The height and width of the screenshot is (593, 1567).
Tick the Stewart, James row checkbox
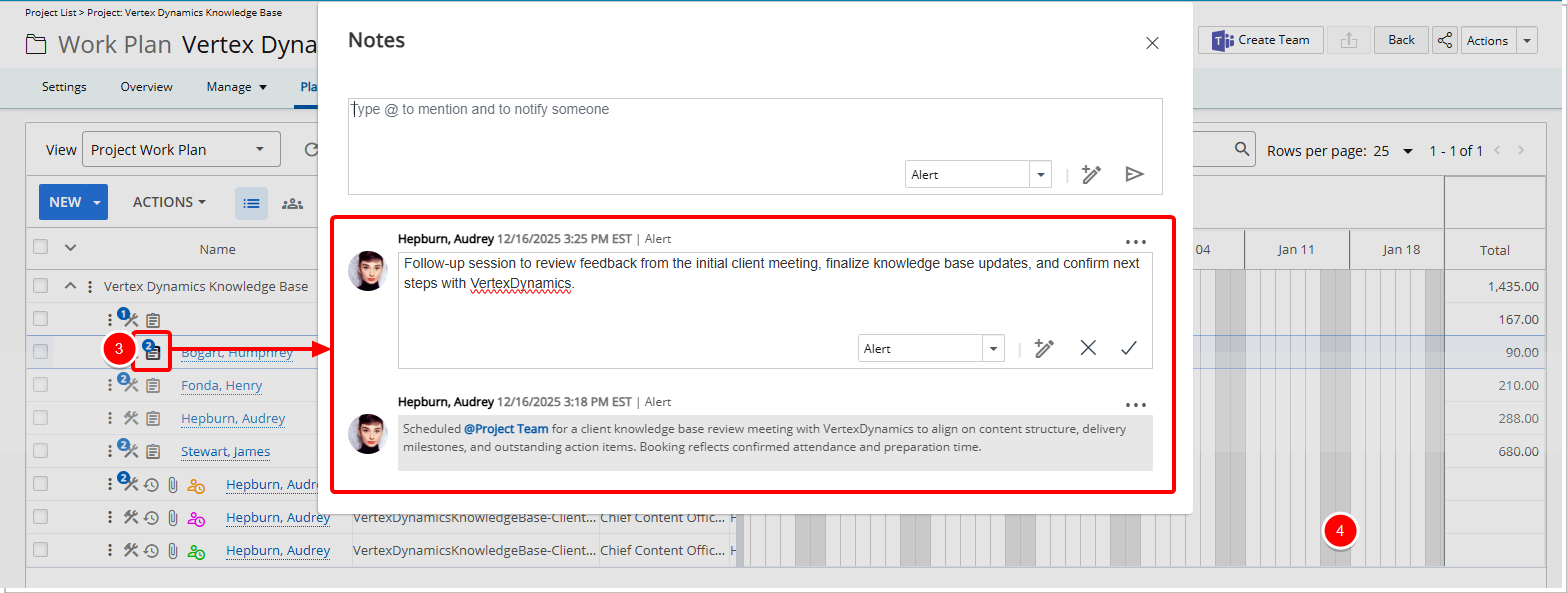tap(40, 451)
